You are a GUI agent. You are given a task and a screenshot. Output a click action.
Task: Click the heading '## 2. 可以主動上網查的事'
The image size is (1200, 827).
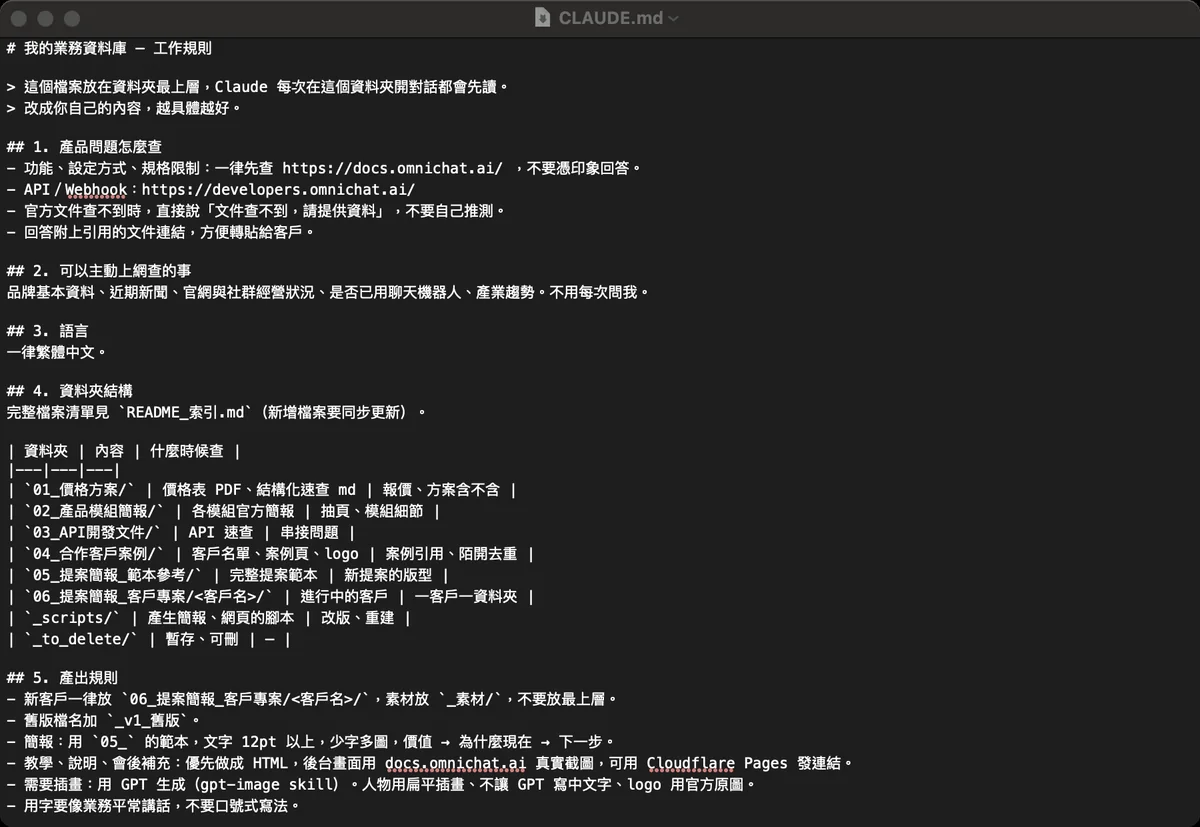99,271
